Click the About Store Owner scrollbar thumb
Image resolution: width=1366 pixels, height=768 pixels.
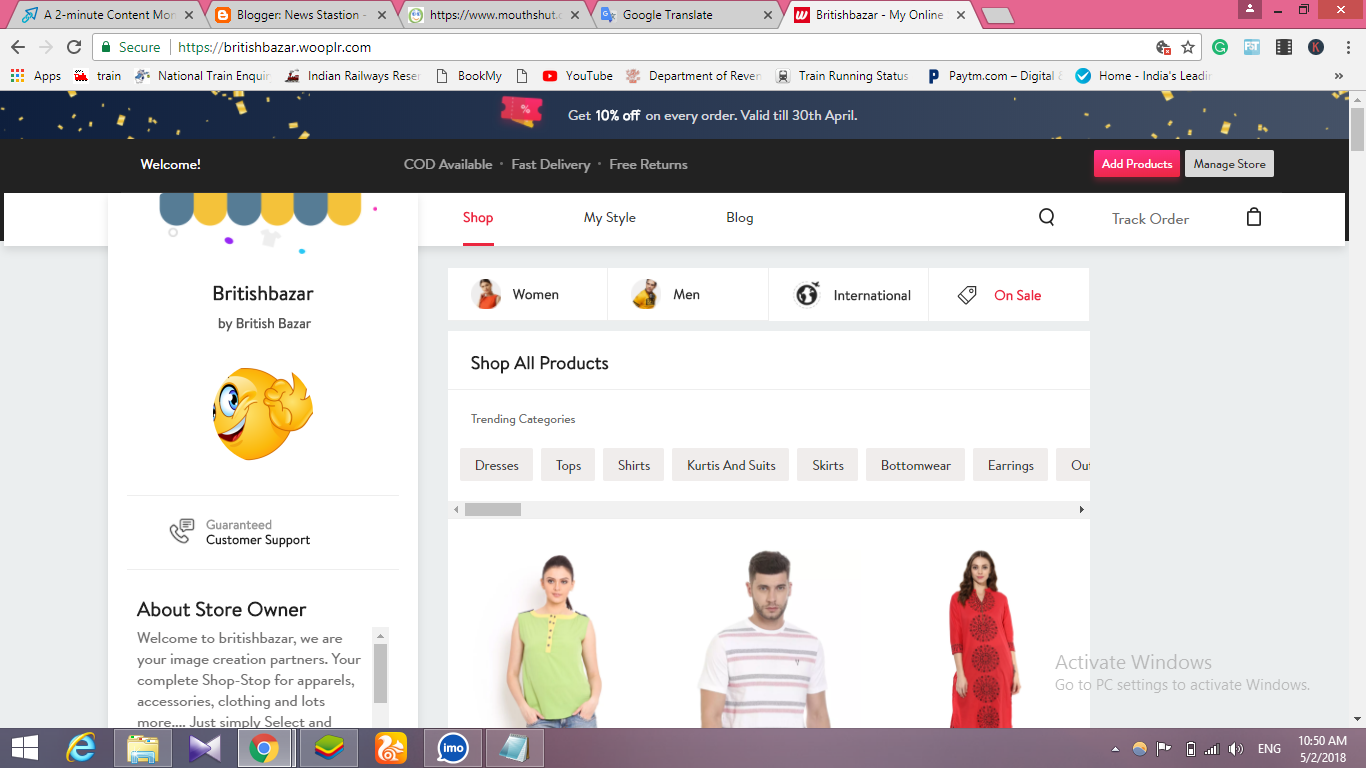pos(380,673)
